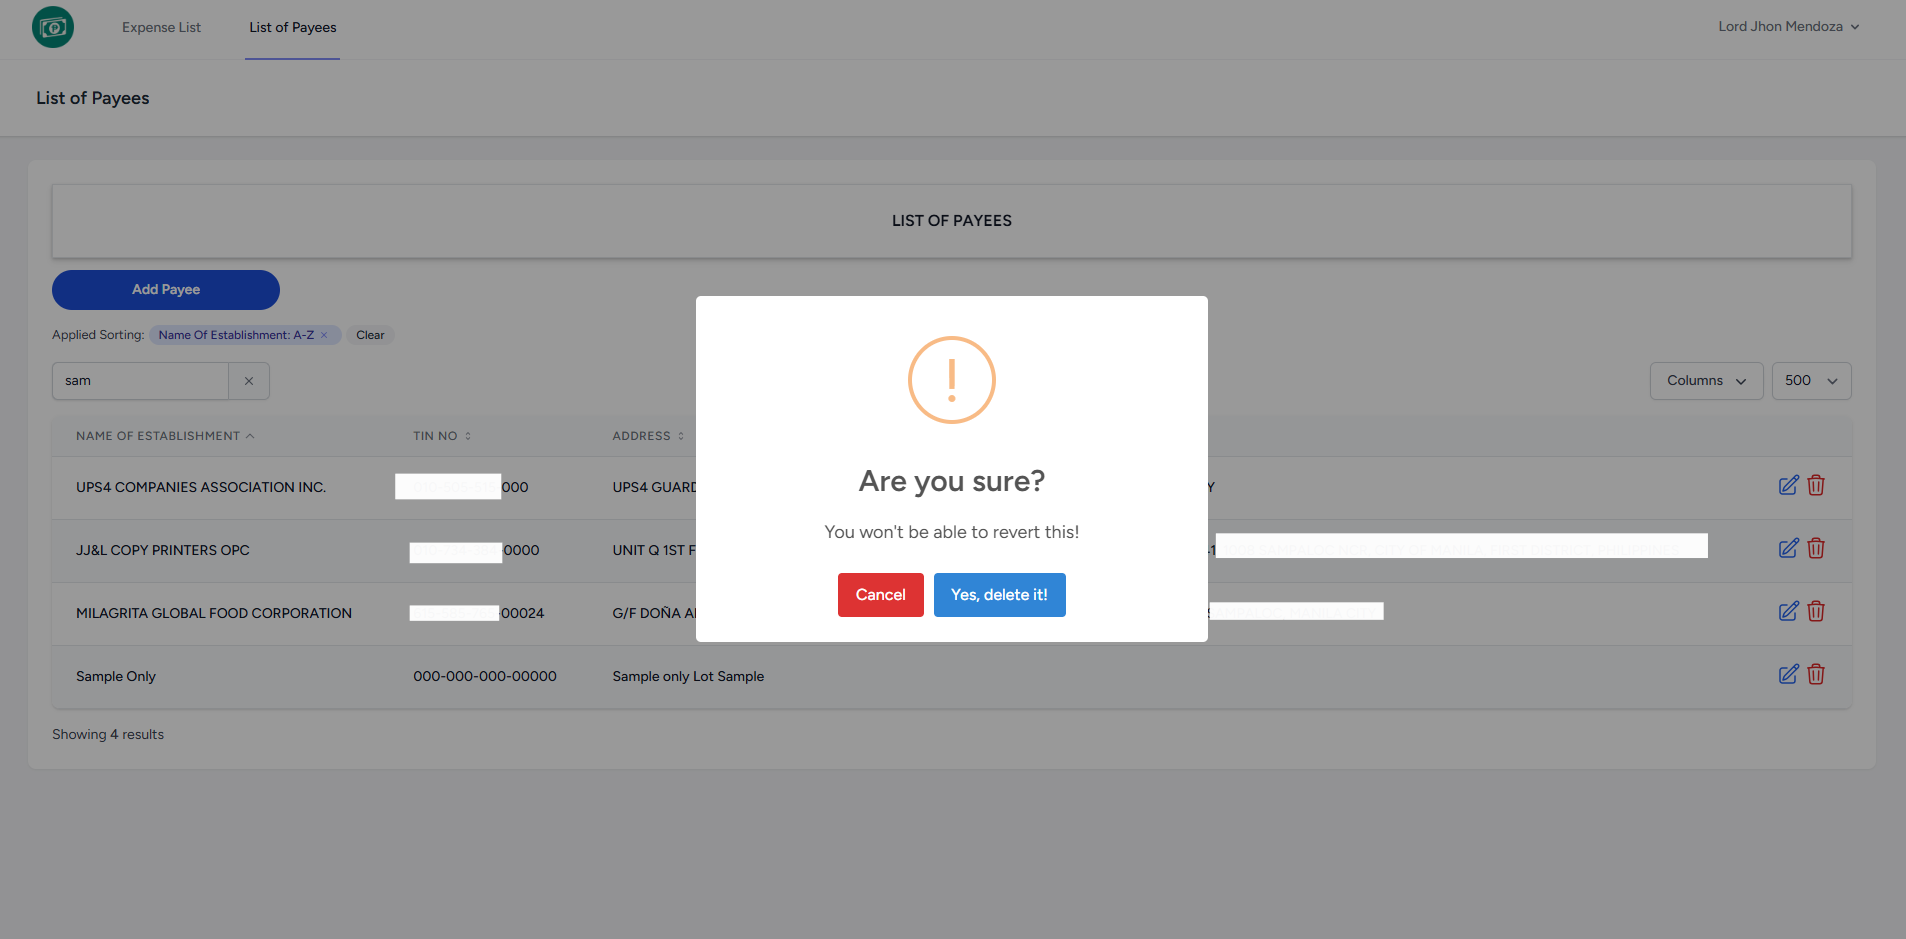Switch to the Expense List tab
Screen dimensions: 1906x939
(161, 28)
